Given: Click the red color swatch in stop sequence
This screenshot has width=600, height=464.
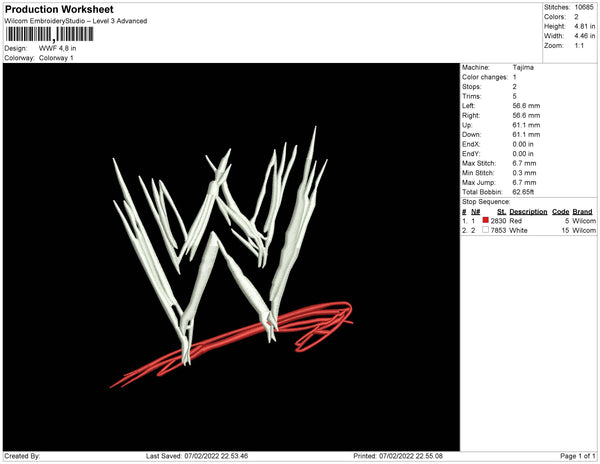Looking at the screenshot, I should [486, 220].
